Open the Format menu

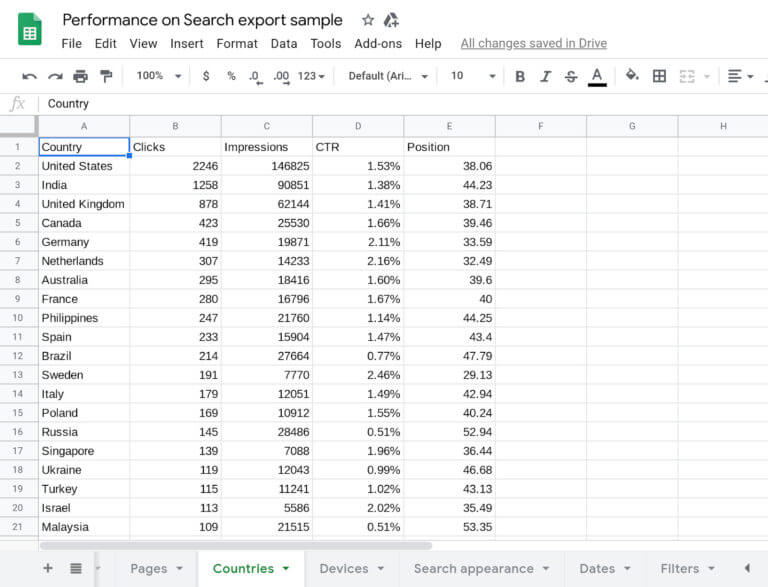[237, 44]
